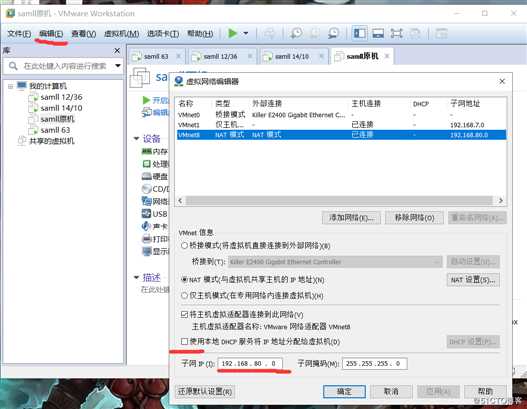Toggle connect host virtual adapter checkbox
This screenshot has width=527, height=409.
184,315
